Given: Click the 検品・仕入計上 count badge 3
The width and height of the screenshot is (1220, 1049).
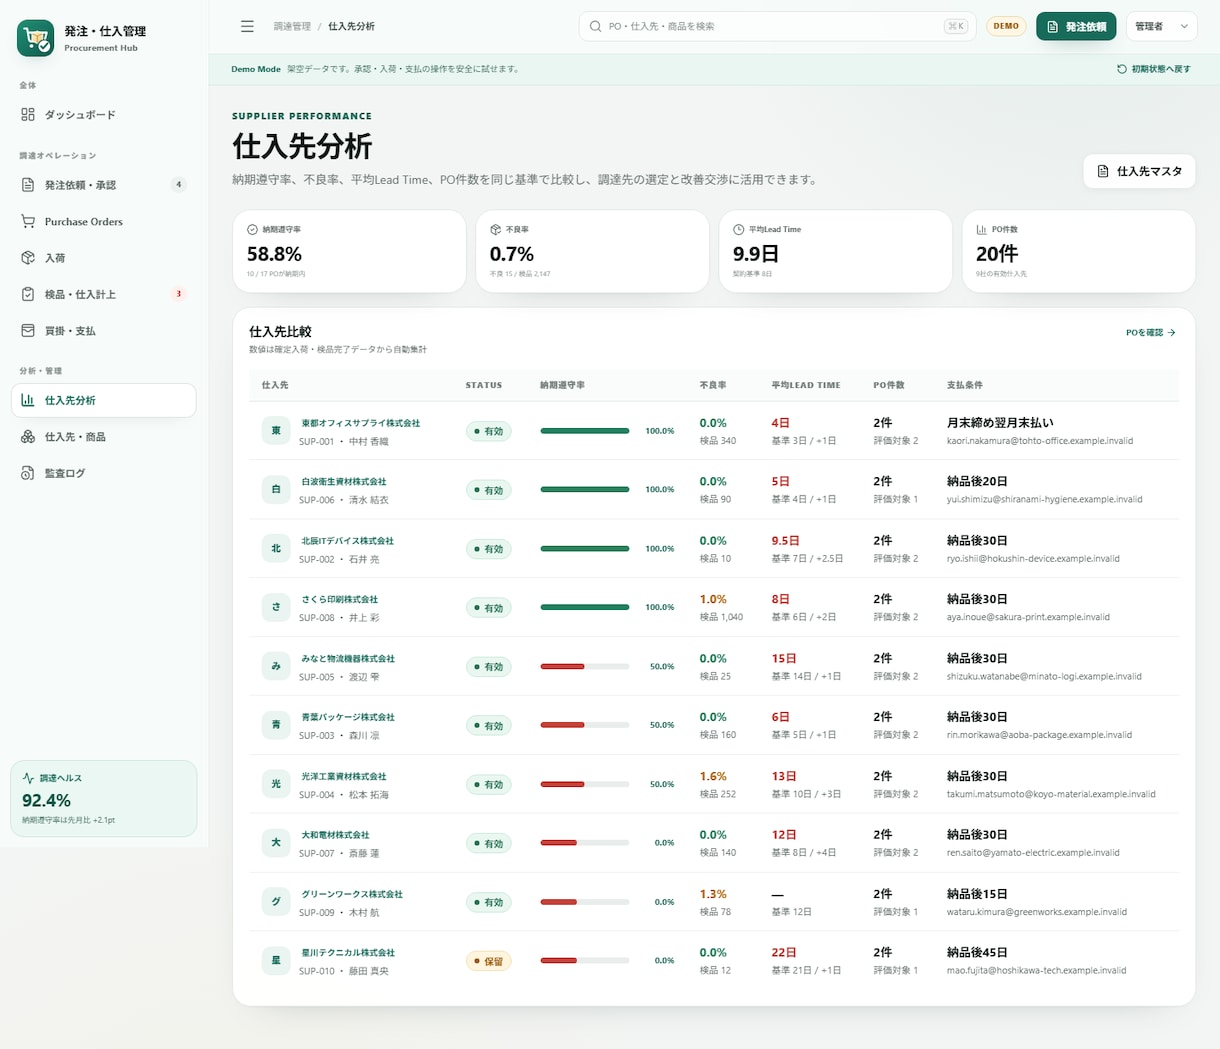Looking at the screenshot, I should pyautogui.click(x=179, y=294).
